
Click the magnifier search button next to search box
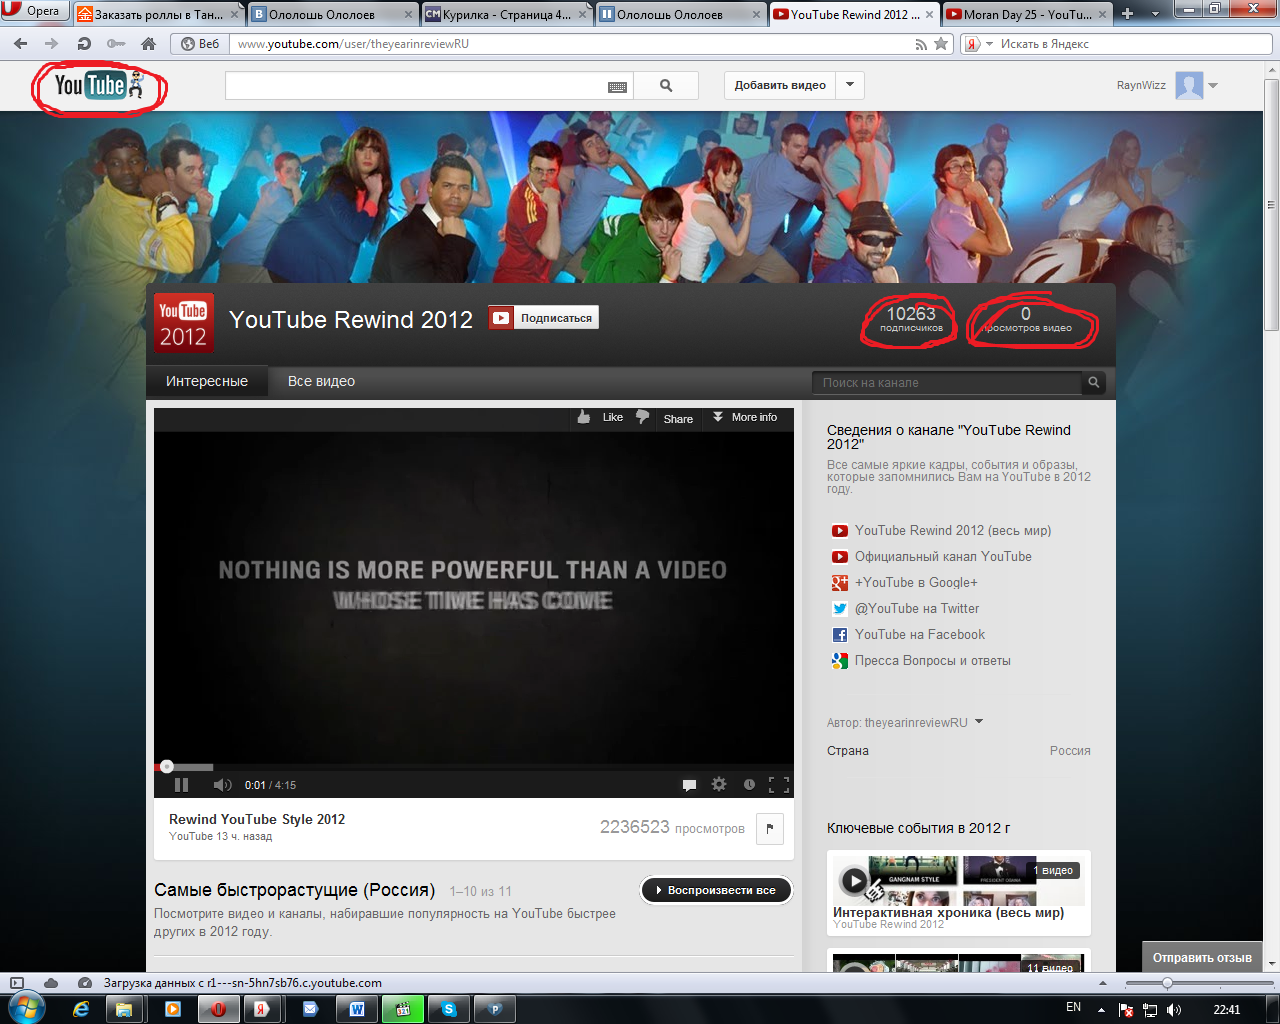tap(666, 86)
